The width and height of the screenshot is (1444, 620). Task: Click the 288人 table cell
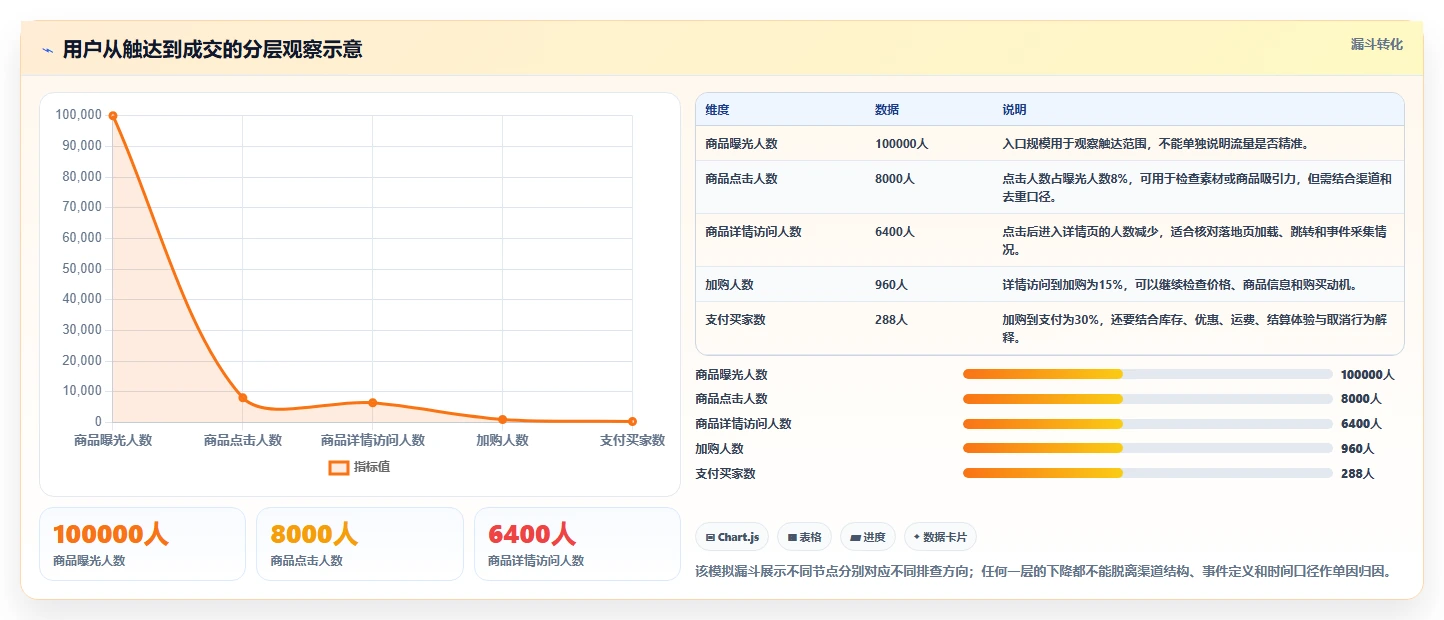point(891,320)
